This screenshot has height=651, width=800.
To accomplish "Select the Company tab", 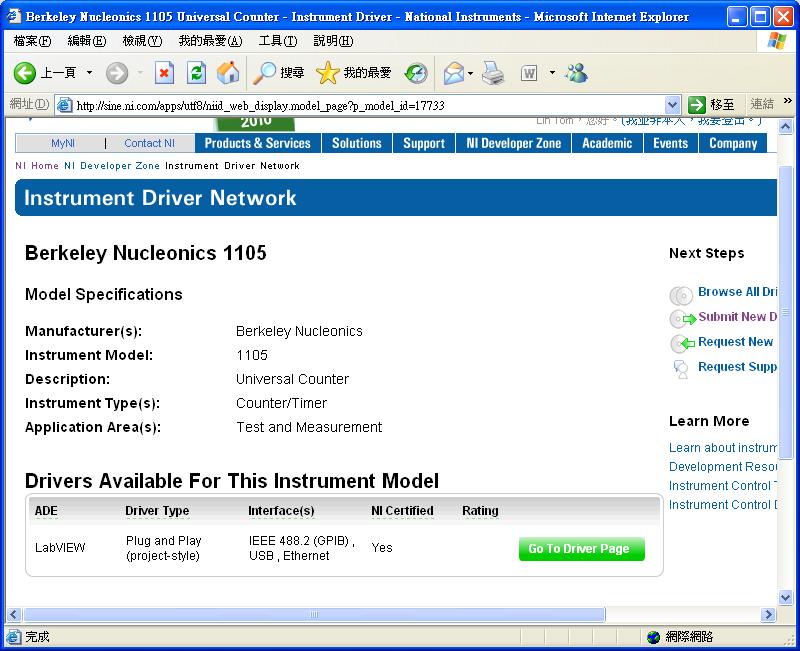I will click(x=733, y=143).
